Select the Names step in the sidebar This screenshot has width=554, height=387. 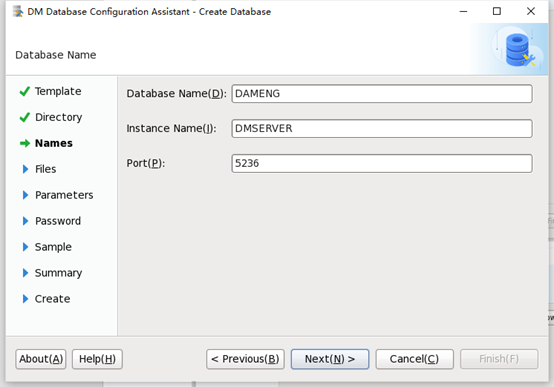tap(54, 143)
